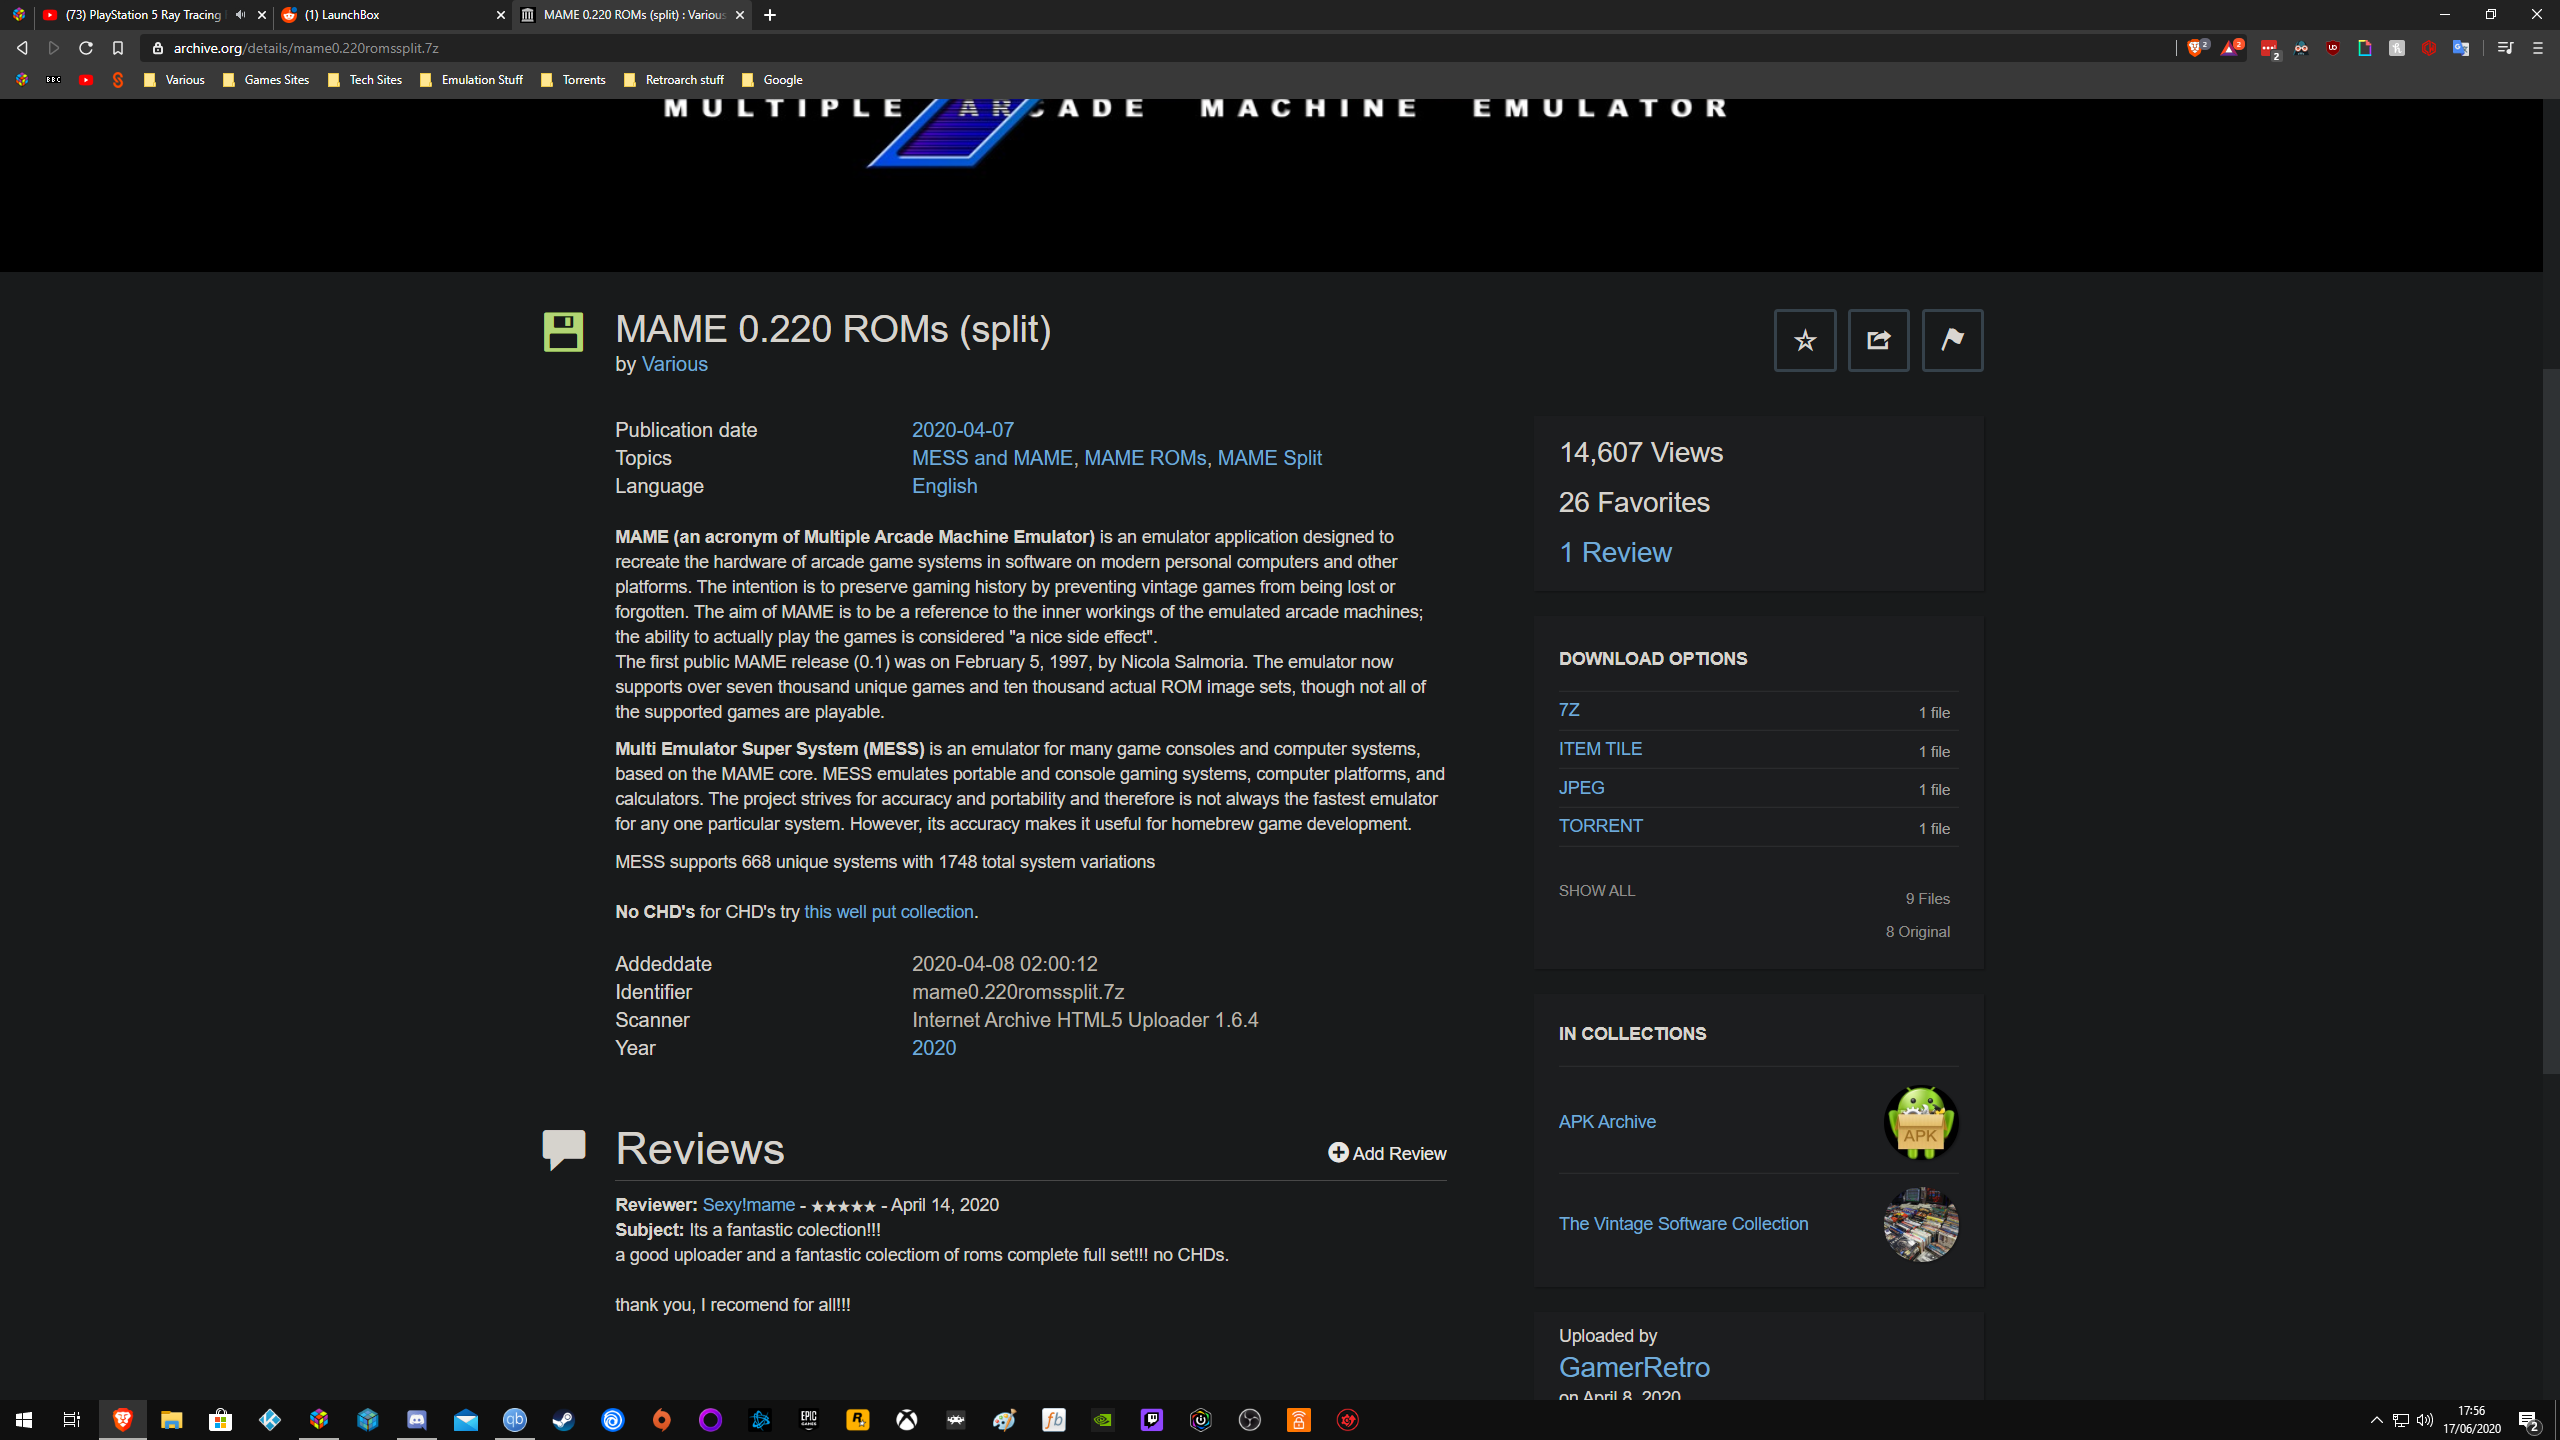
Task: Download the TORRENT file option
Action: 1601,826
